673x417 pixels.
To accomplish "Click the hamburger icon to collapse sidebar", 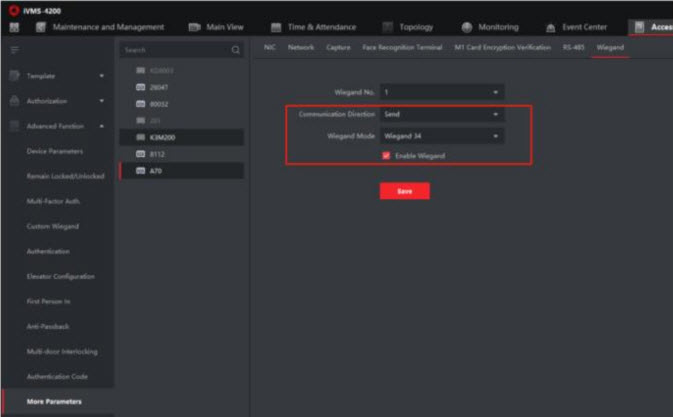I will [x=14, y=49].
